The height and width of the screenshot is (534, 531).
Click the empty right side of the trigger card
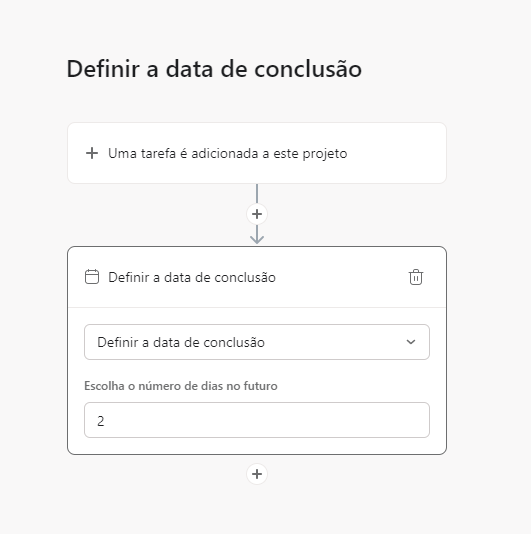pos(395,153)
